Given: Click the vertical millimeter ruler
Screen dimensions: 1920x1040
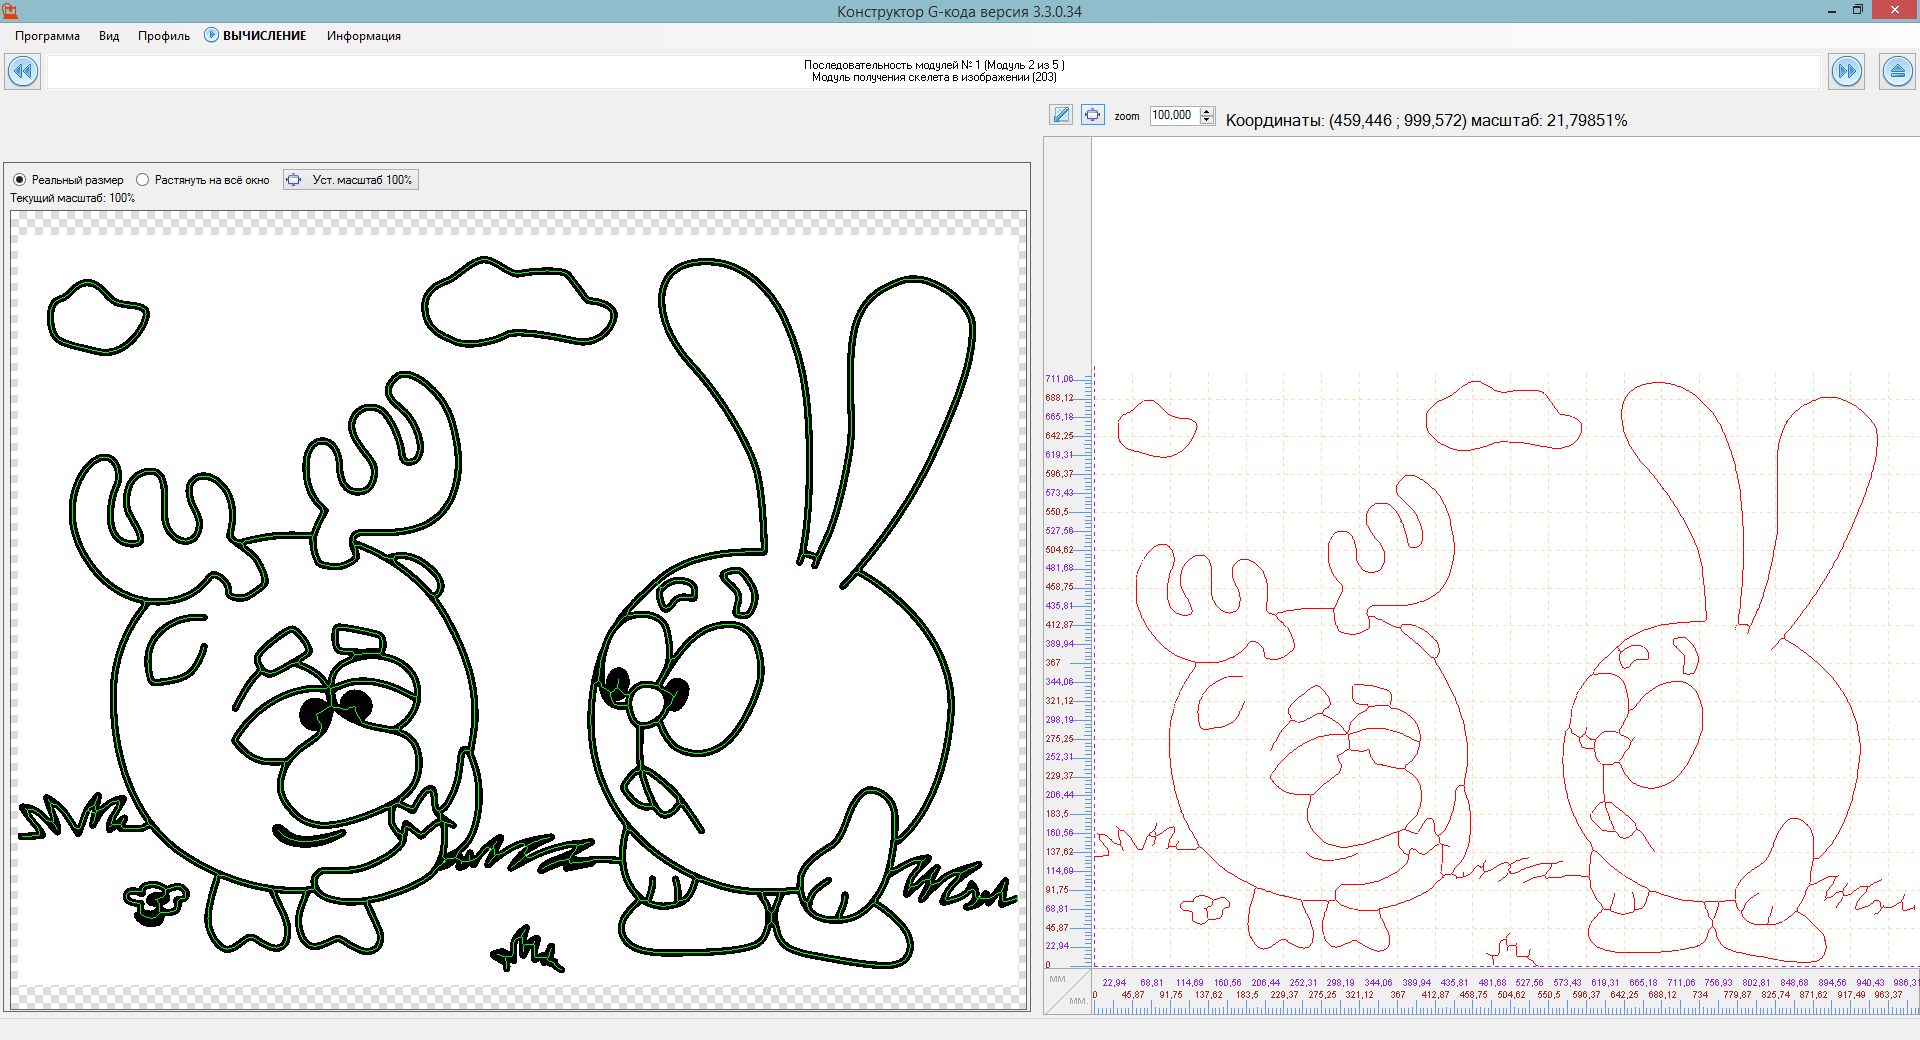Looking at the screenshot, I should tap(1068, 552).
